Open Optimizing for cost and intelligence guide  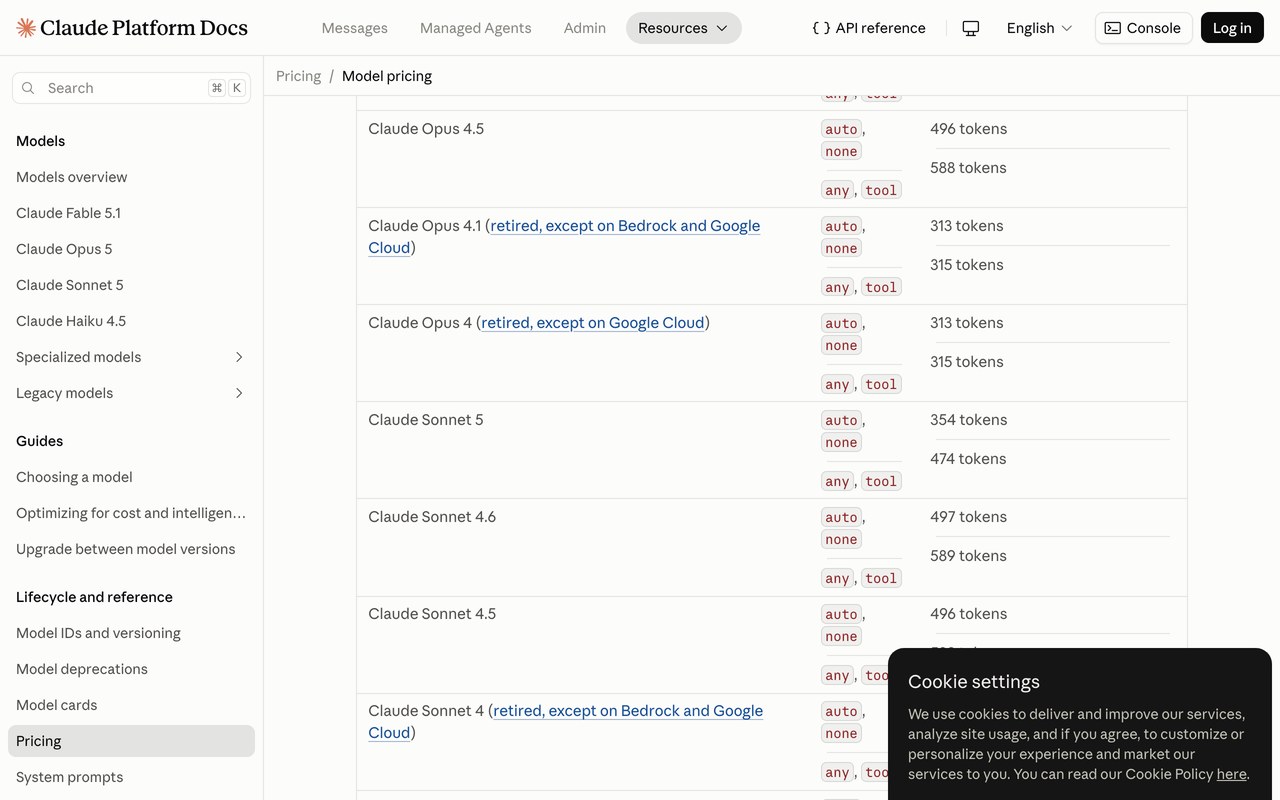point(131,513)
